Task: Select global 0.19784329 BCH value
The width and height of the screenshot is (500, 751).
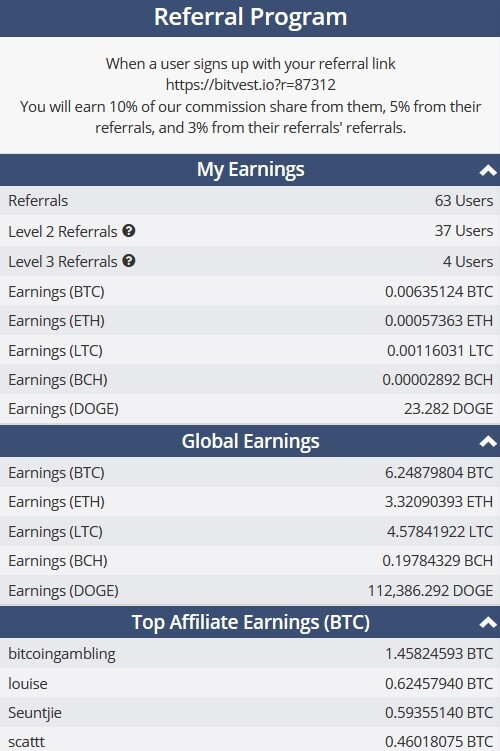Action: 437,560
